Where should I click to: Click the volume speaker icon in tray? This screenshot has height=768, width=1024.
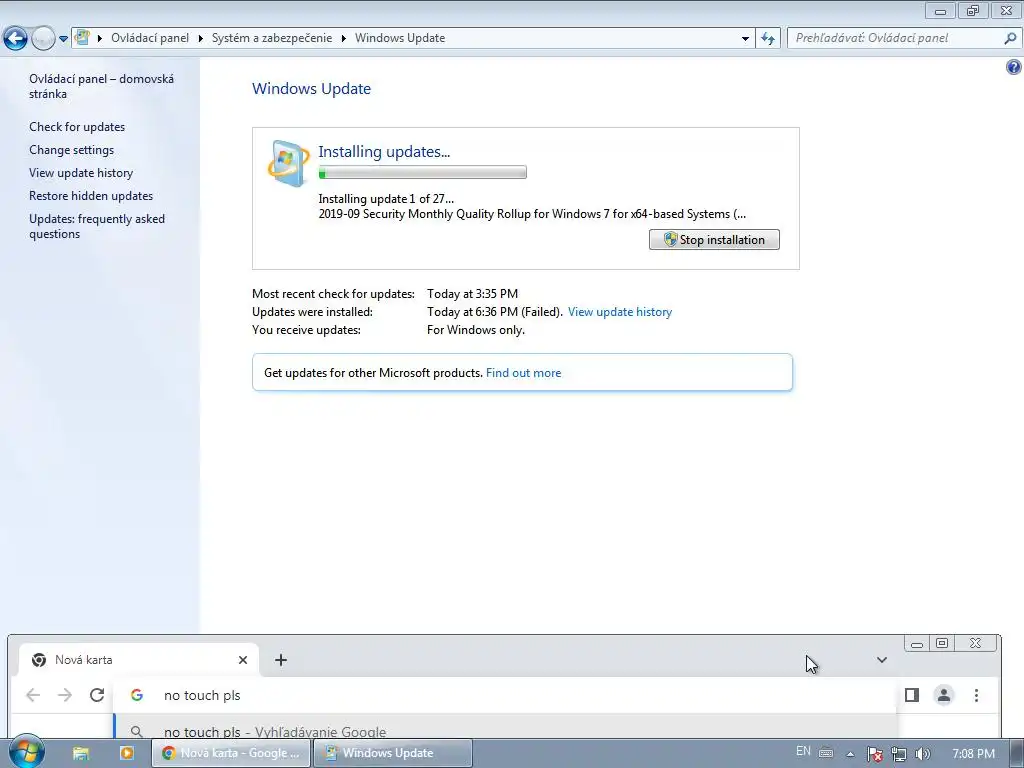(x=922, y=754)
